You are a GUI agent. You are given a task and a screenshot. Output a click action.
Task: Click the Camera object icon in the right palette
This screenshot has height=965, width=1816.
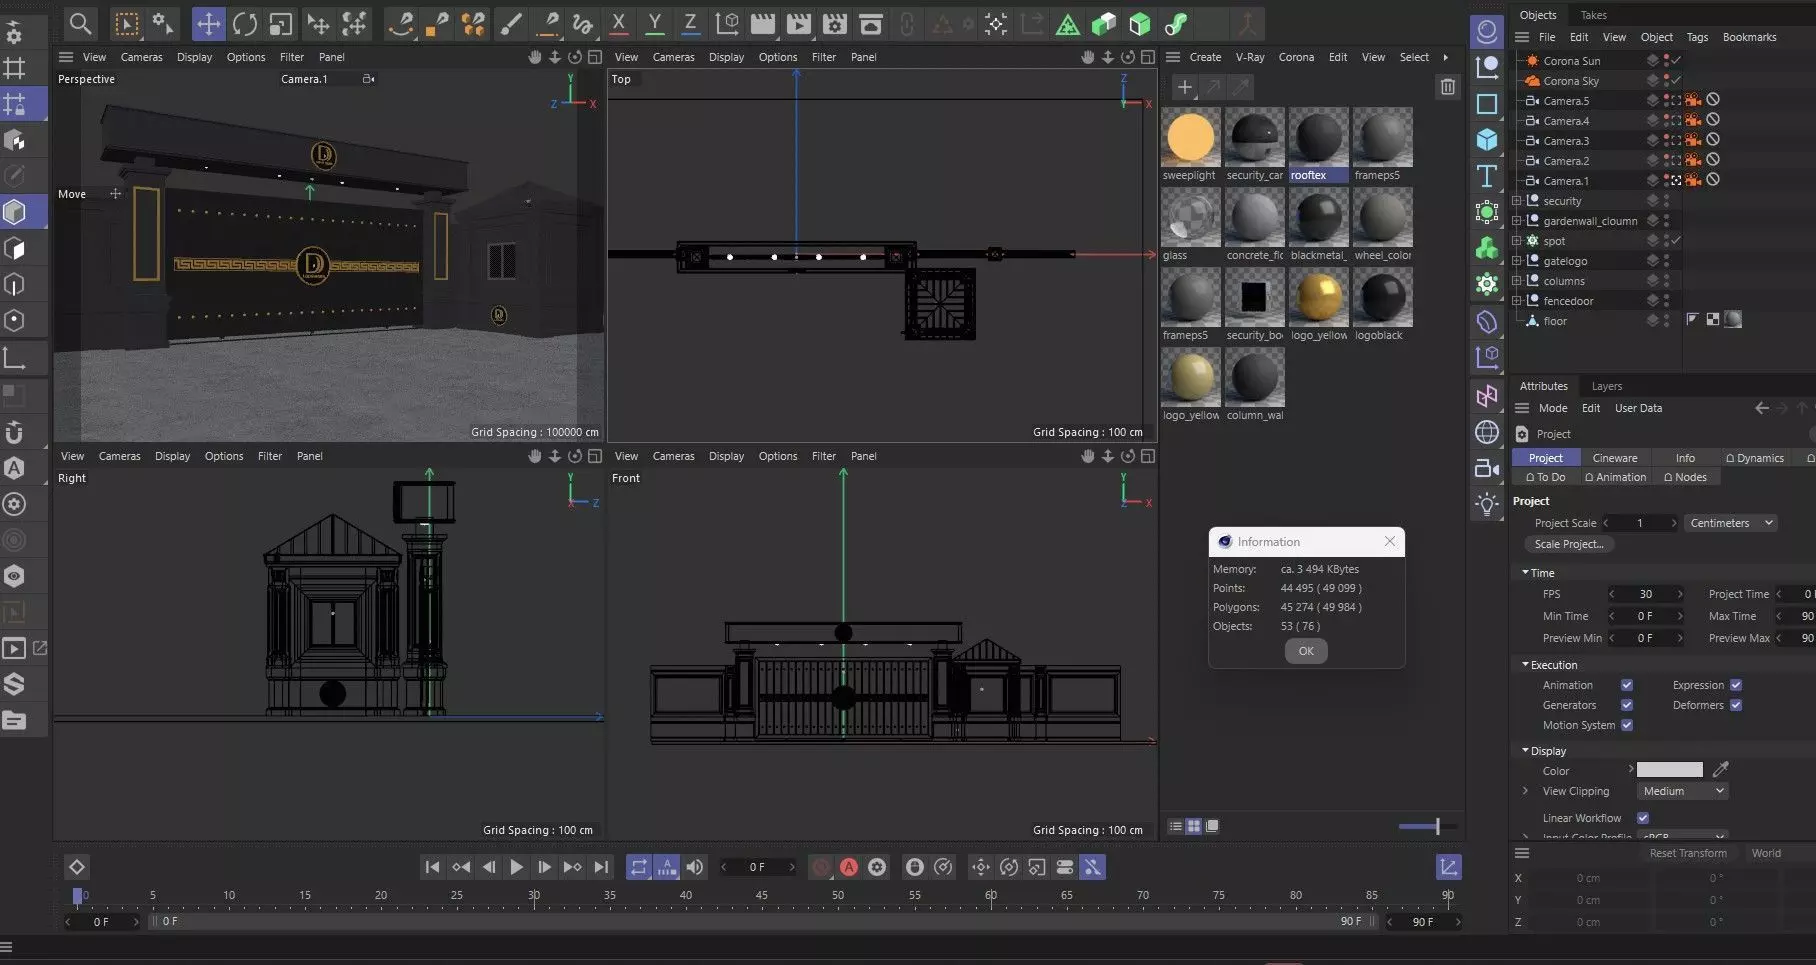click(x=1487, y=468)
